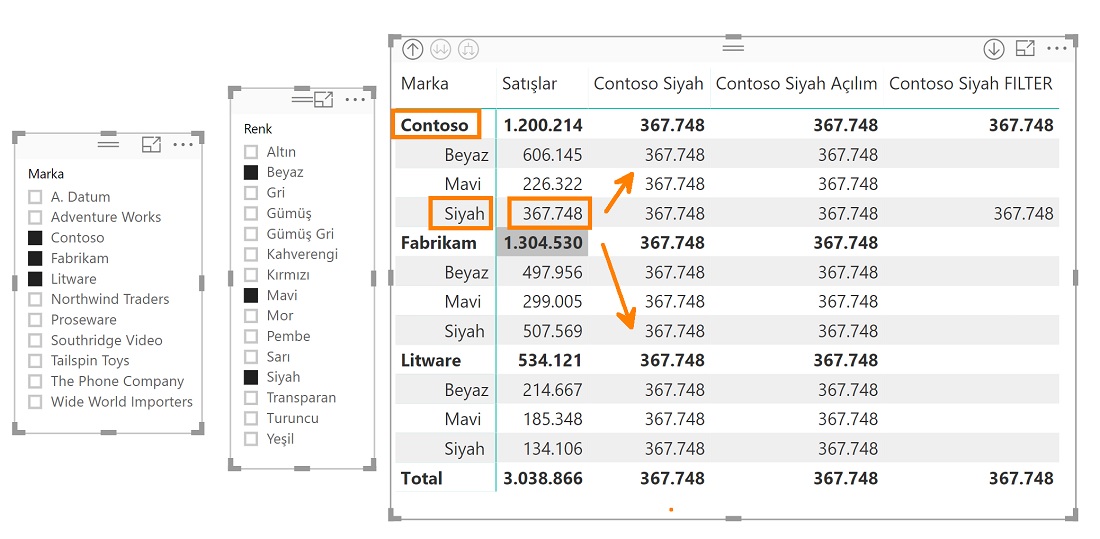Check Pembe color option
1100x539 pixels.
click(250, 336)
